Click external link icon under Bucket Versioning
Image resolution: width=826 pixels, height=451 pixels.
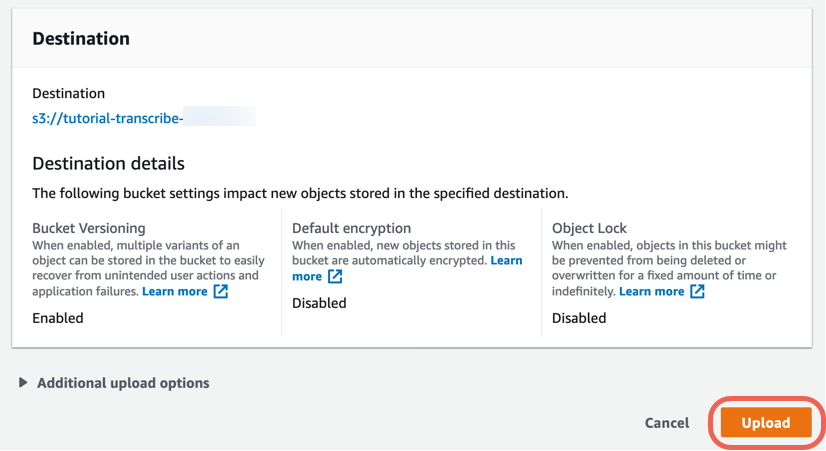(x=221, y=291)
